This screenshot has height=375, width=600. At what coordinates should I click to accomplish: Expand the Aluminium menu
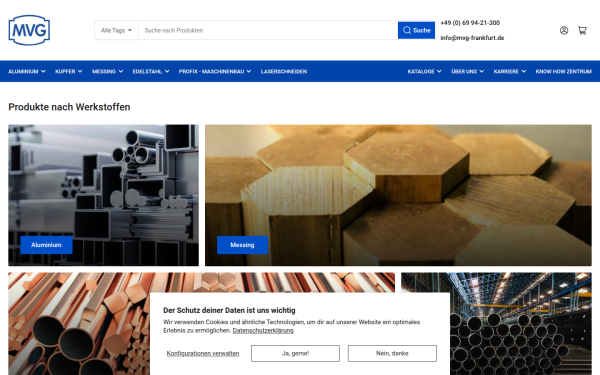[27, 71]
